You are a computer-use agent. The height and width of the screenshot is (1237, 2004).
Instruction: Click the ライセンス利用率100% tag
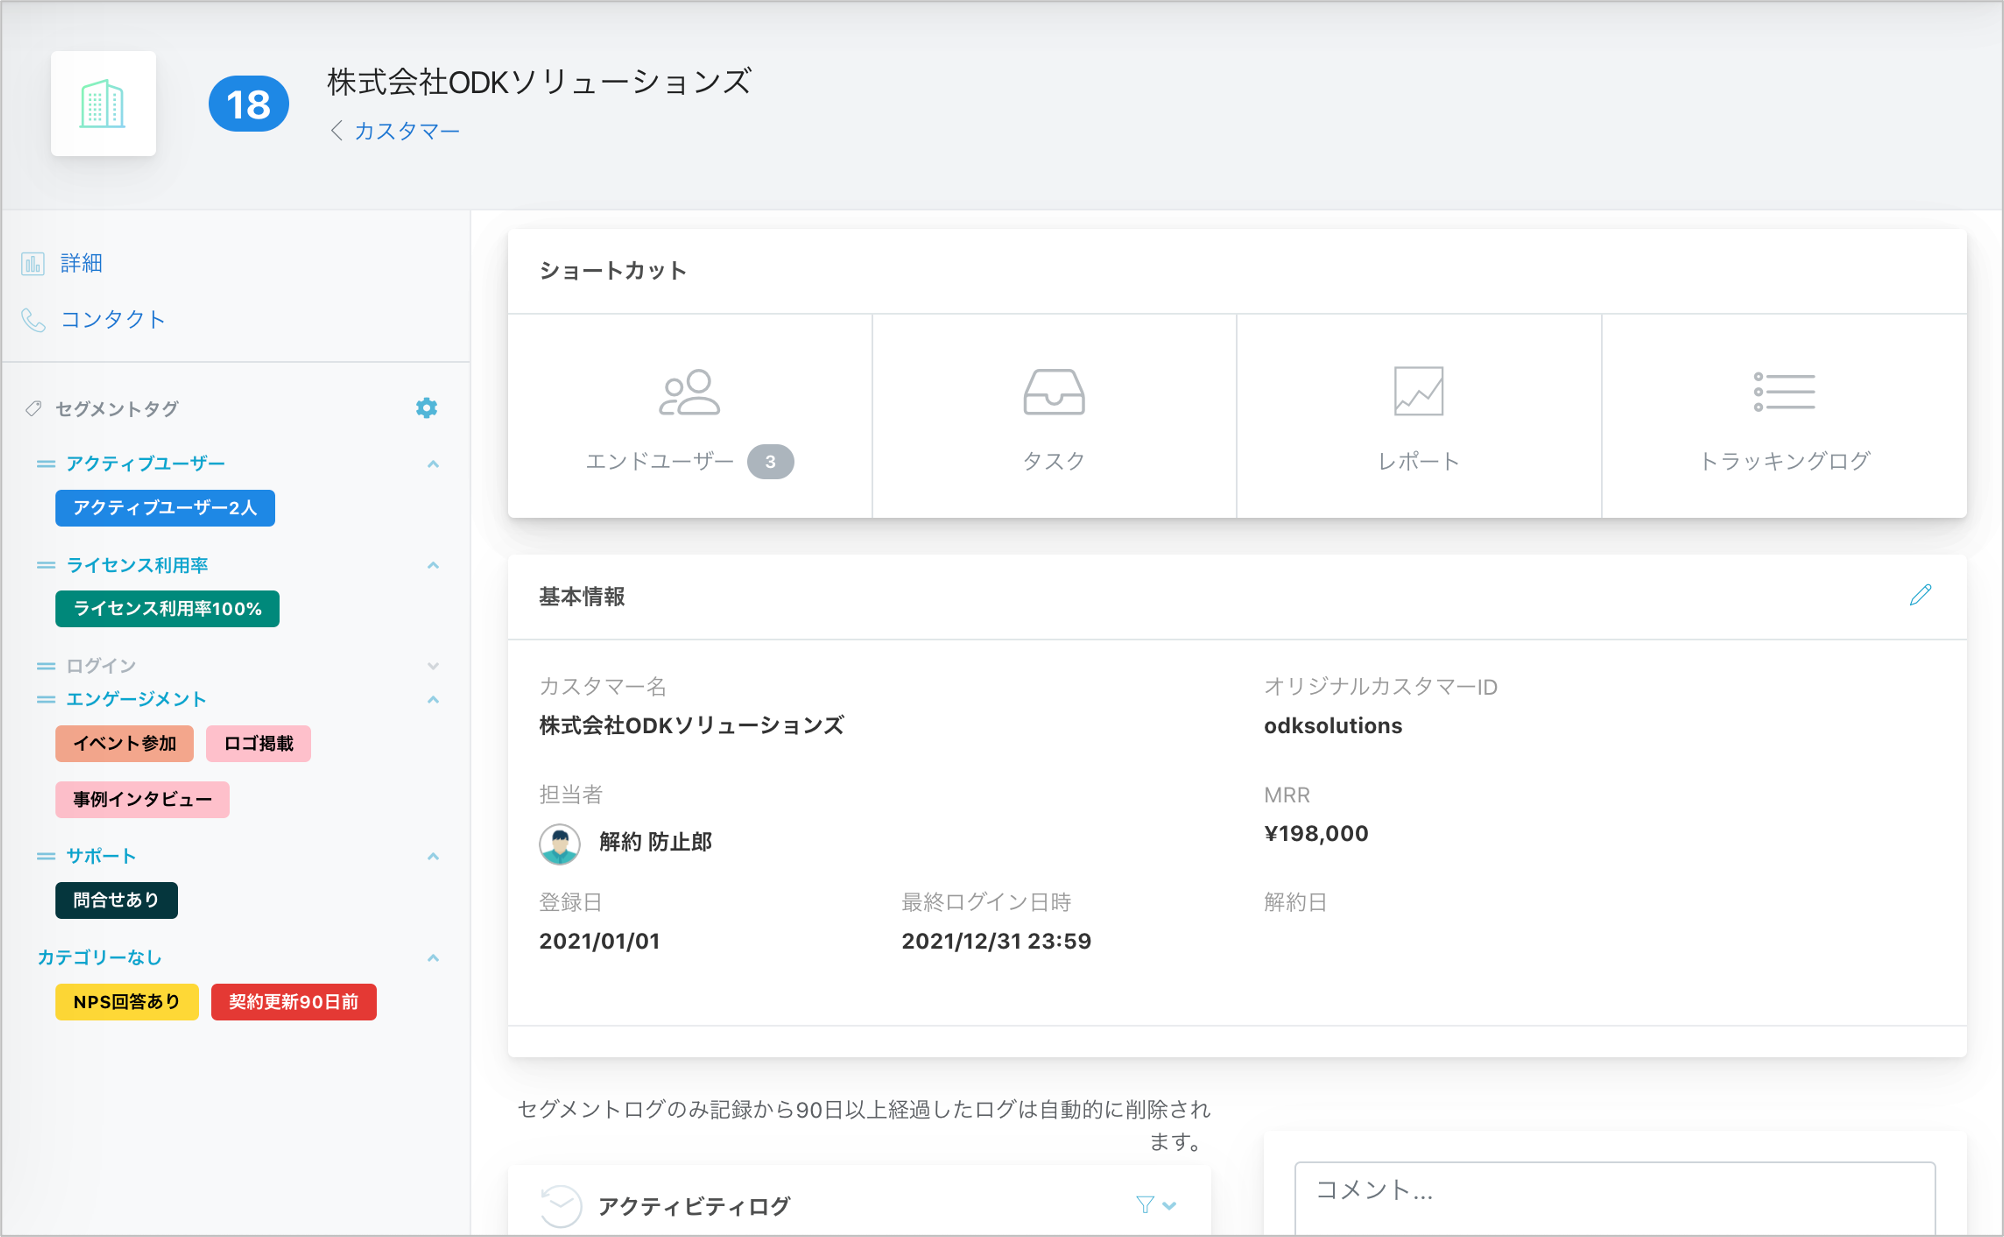167,609
